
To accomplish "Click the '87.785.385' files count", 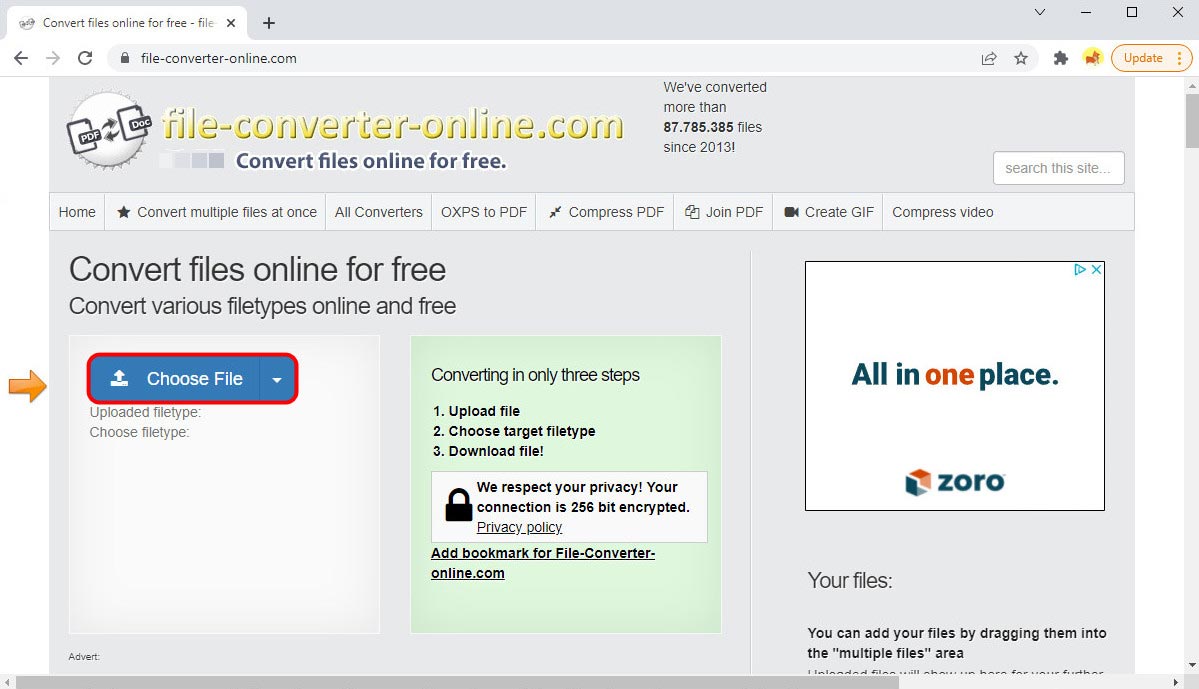I will 698,127.
